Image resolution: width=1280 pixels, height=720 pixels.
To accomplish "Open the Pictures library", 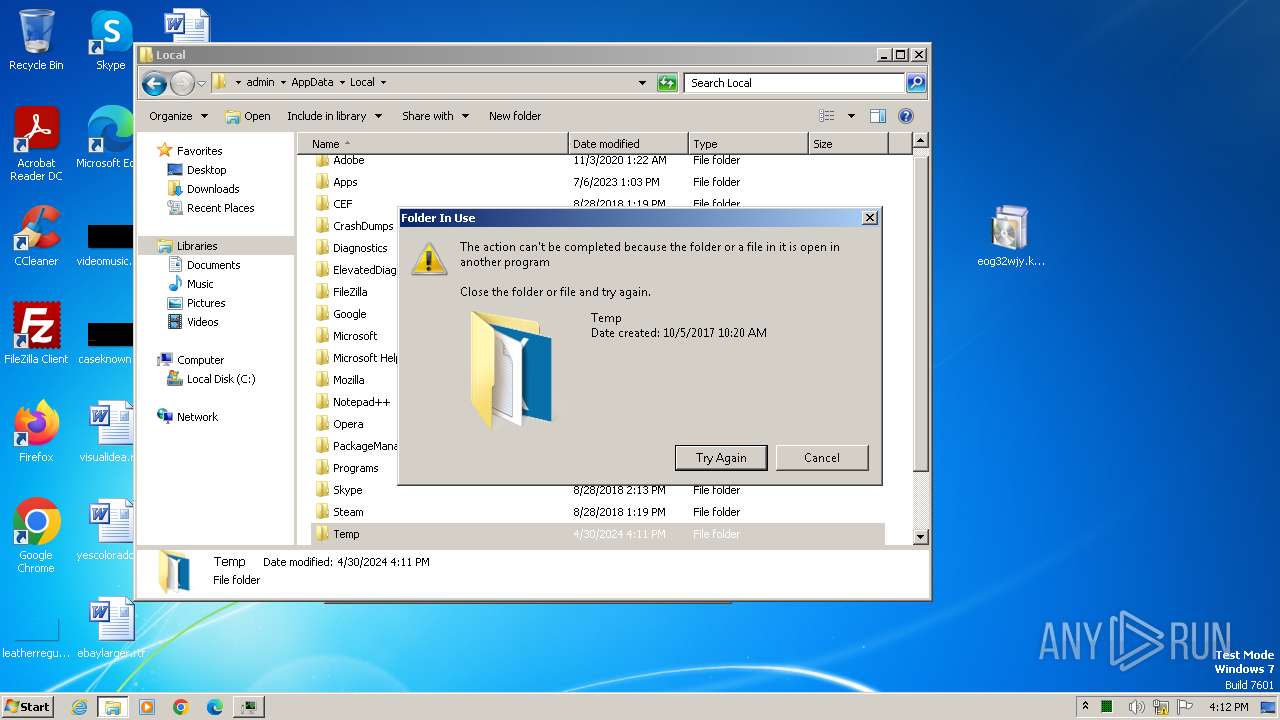I will pyautogui.click(x=206, y=303).
